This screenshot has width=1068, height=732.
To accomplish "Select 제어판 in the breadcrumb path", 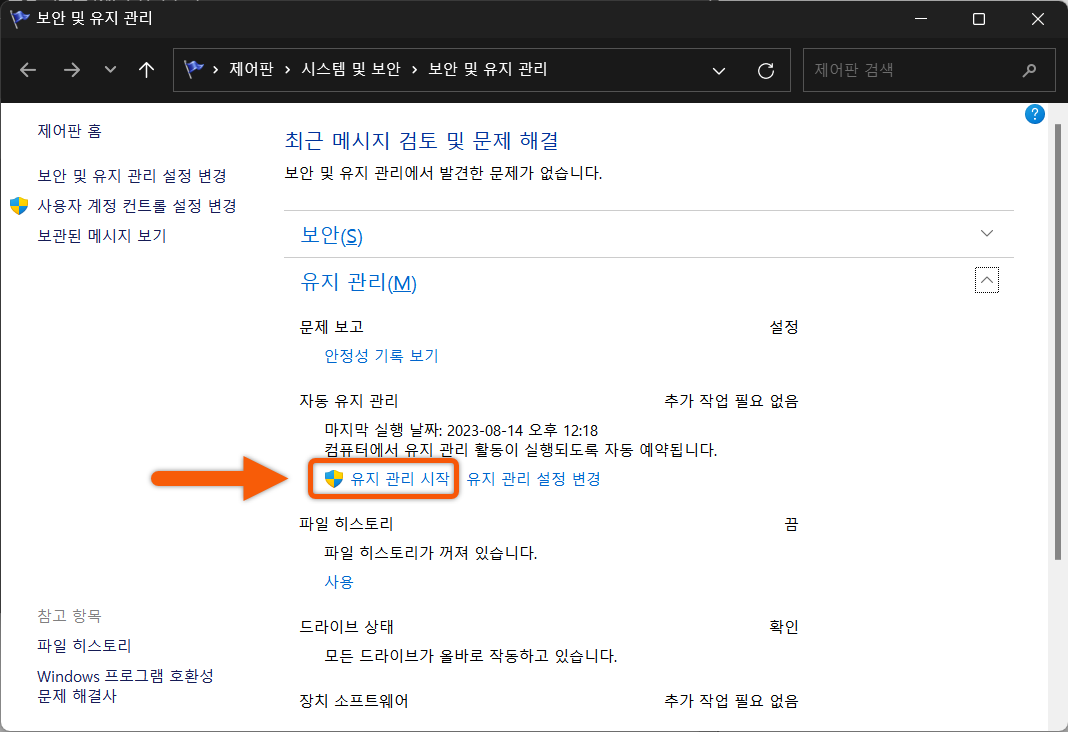I will 243,69.
